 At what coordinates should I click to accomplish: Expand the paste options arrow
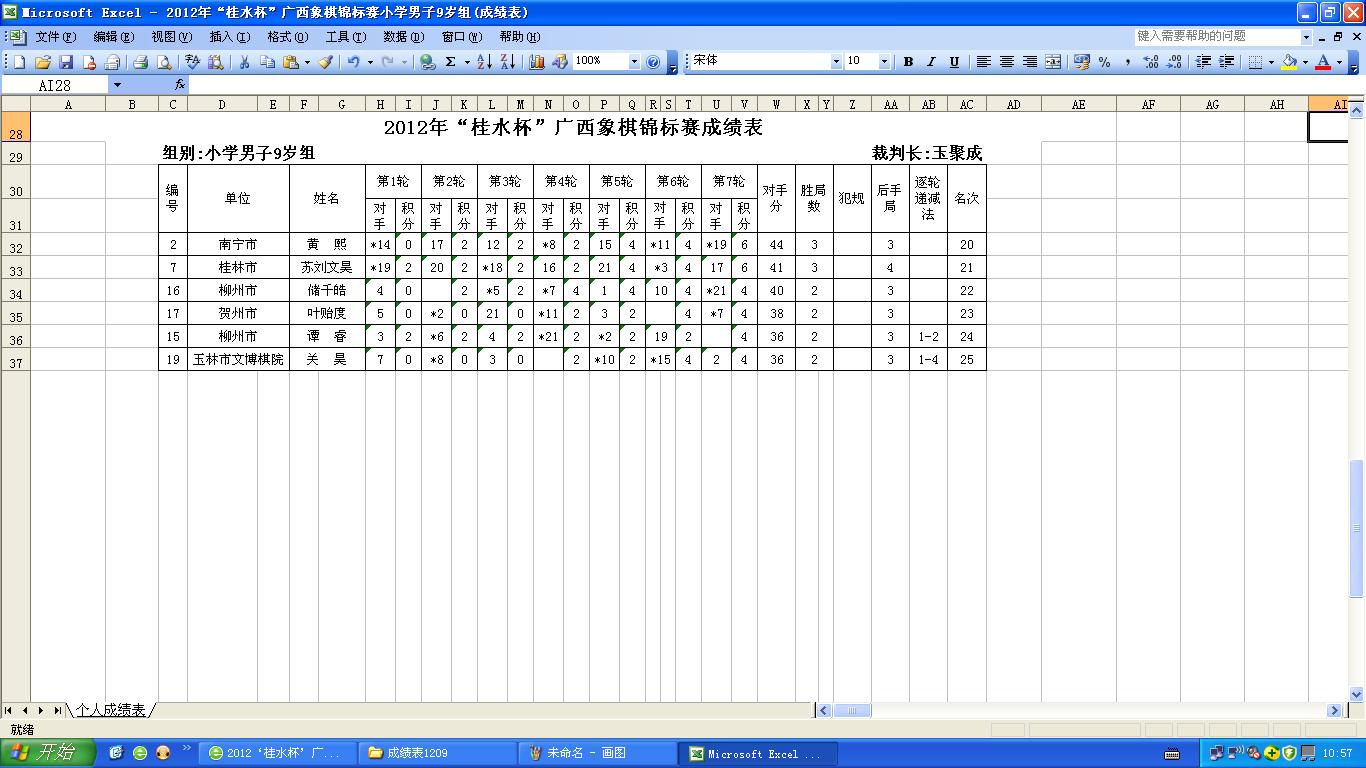pos(307,62)
